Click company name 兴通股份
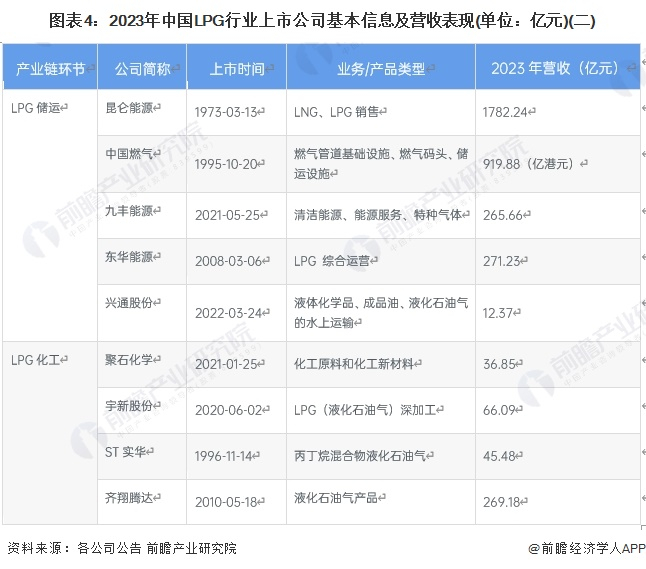 [129, 303]
